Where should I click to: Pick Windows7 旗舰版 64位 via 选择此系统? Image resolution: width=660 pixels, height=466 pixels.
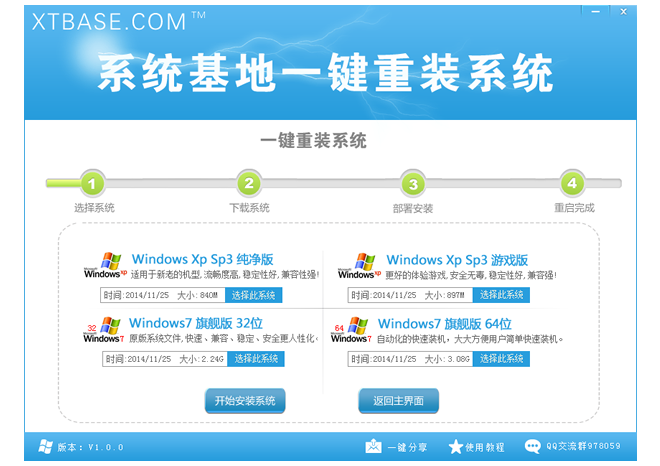click(502, 359)
